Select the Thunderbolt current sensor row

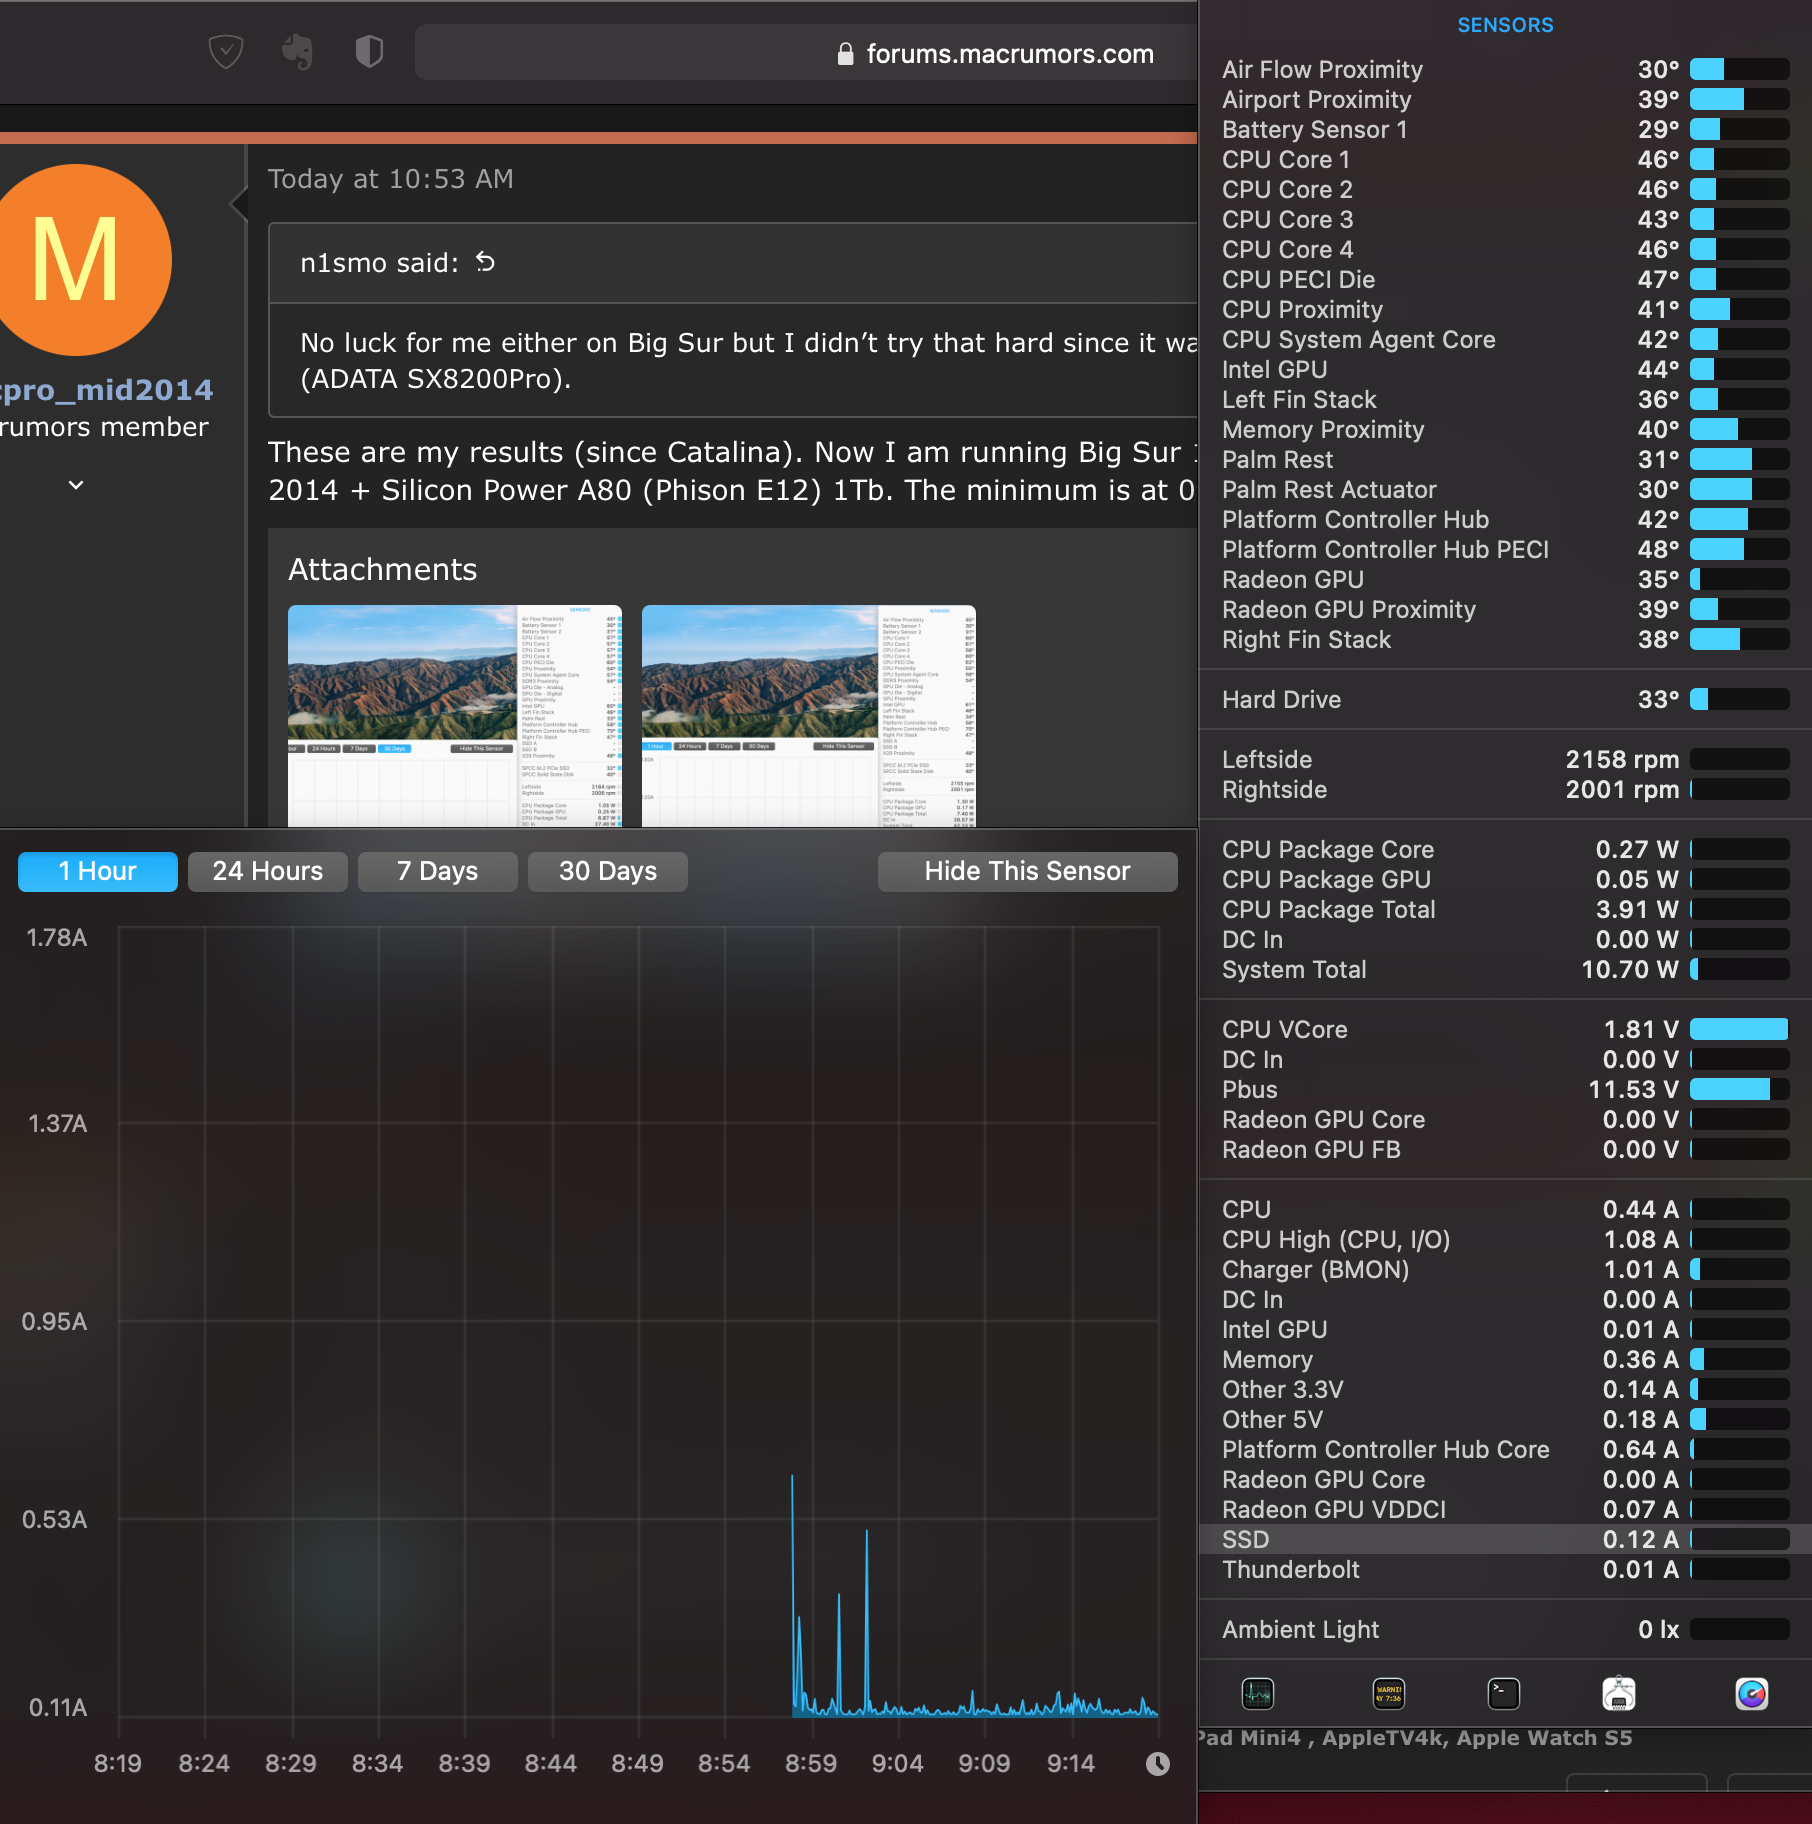(x=1505, y=1569)
